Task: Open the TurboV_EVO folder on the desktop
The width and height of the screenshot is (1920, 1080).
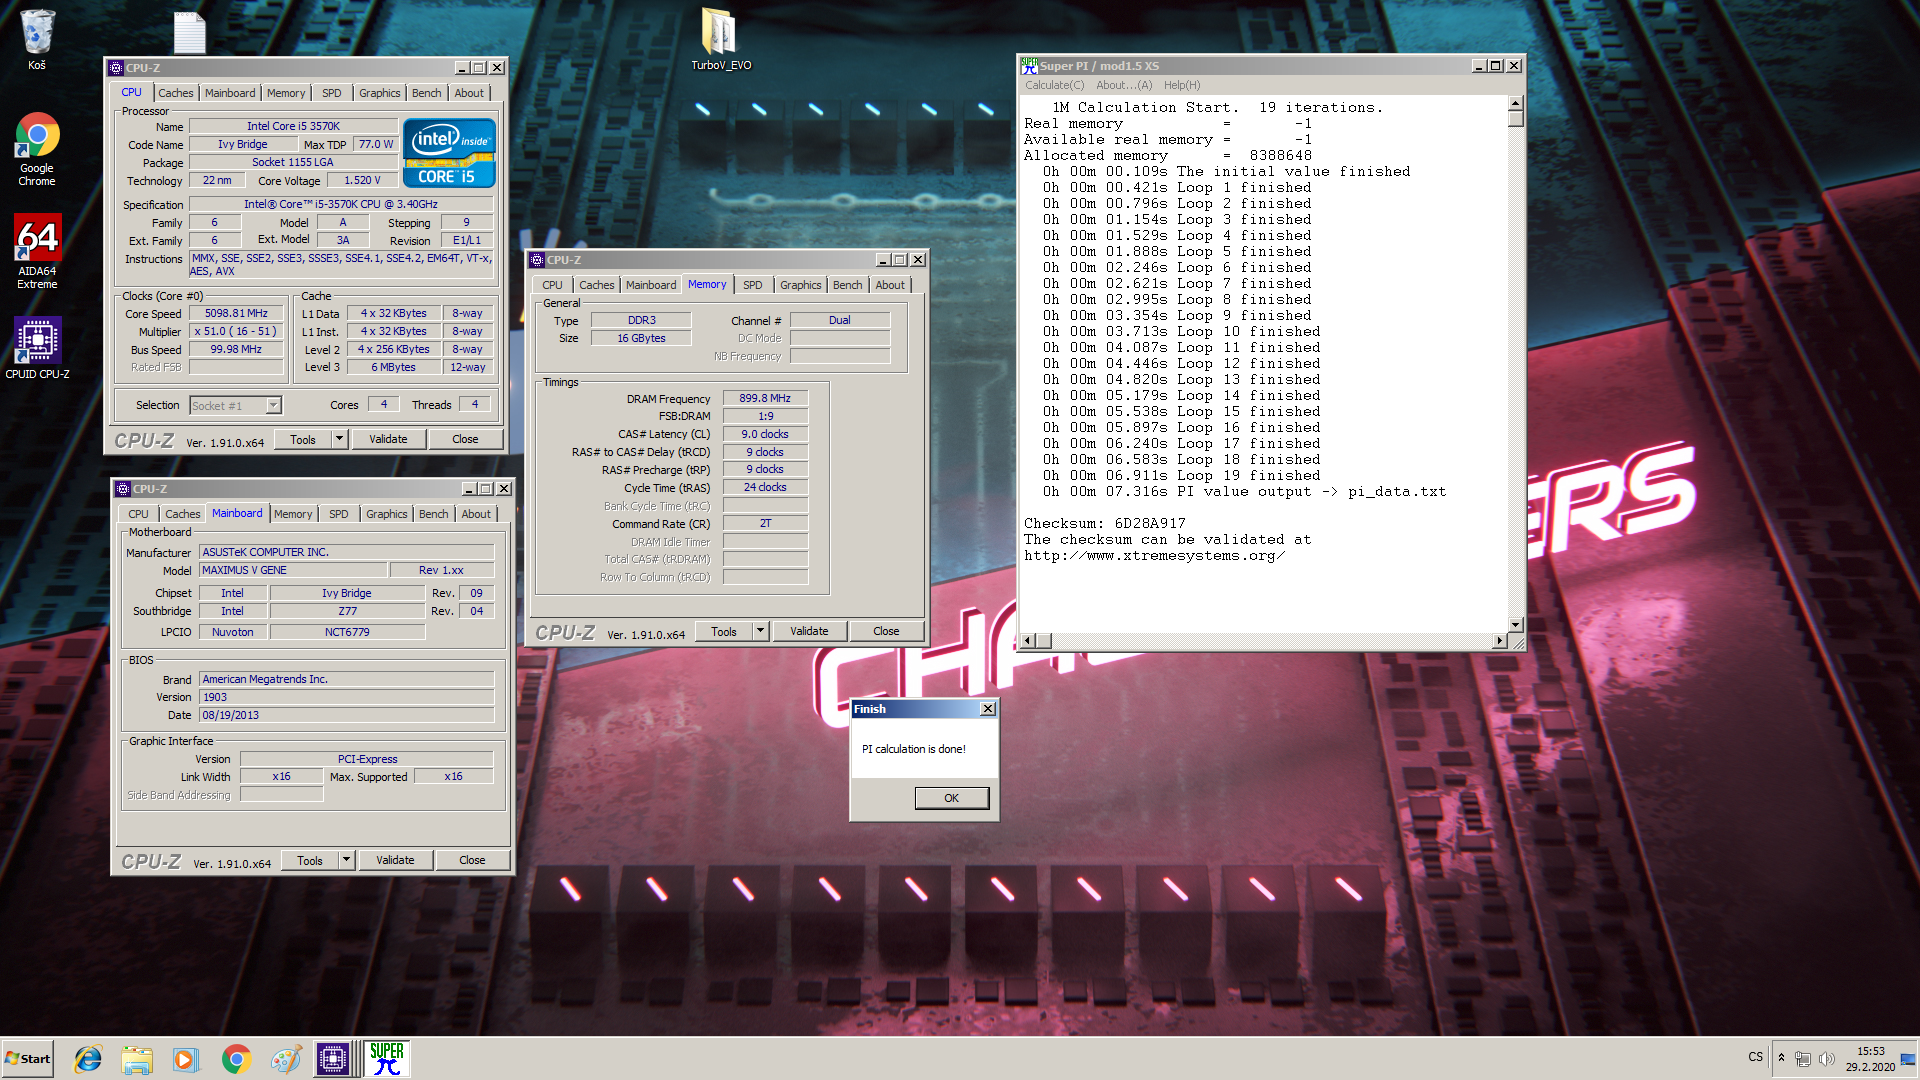Action: [720, 40]
